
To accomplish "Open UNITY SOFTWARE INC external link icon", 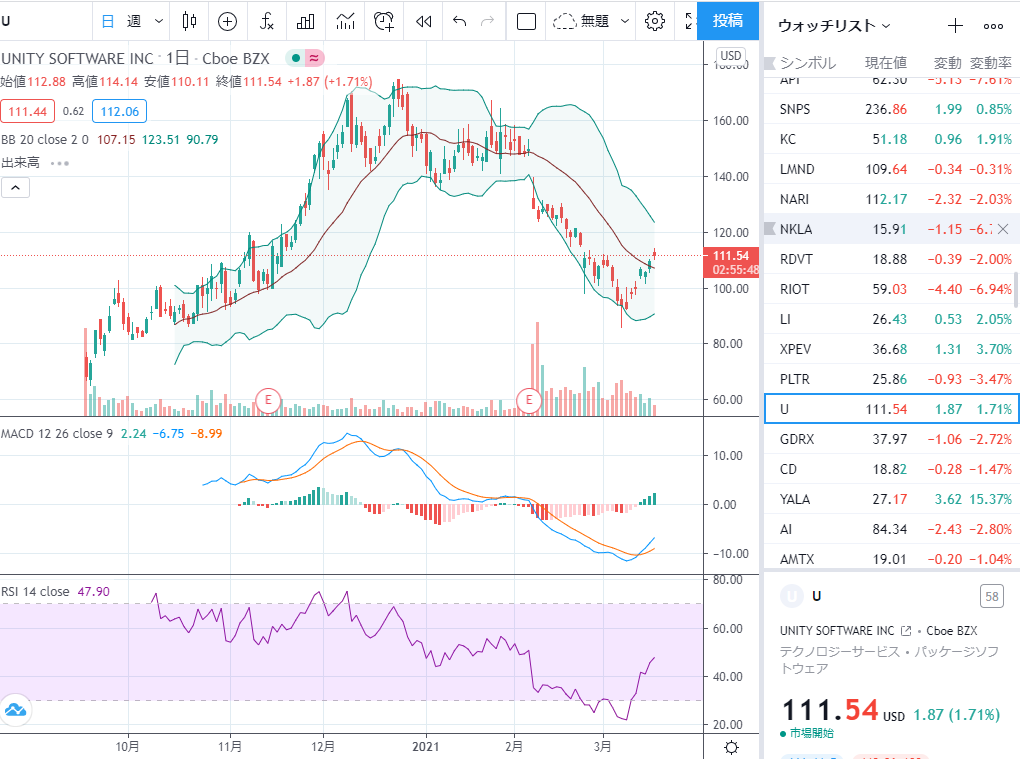I will (x=906, y=631).
